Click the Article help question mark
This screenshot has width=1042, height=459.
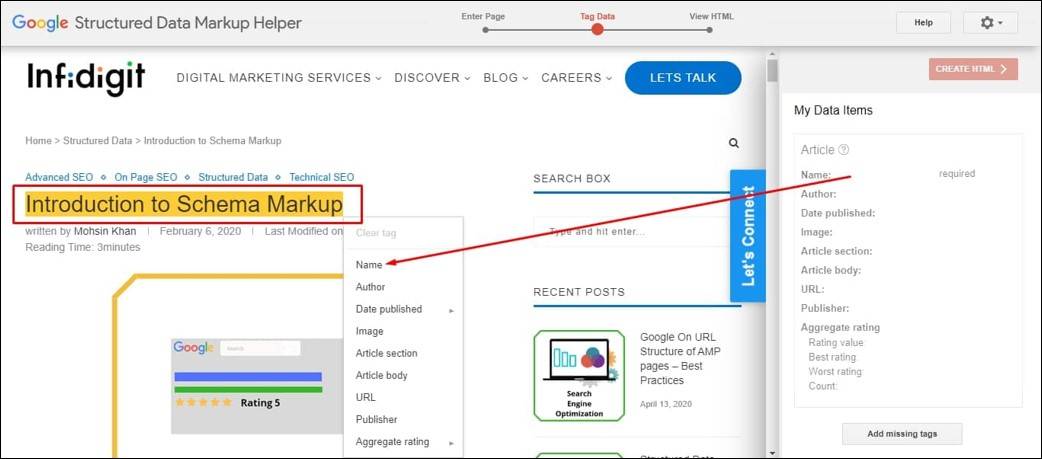coord(844,150)
